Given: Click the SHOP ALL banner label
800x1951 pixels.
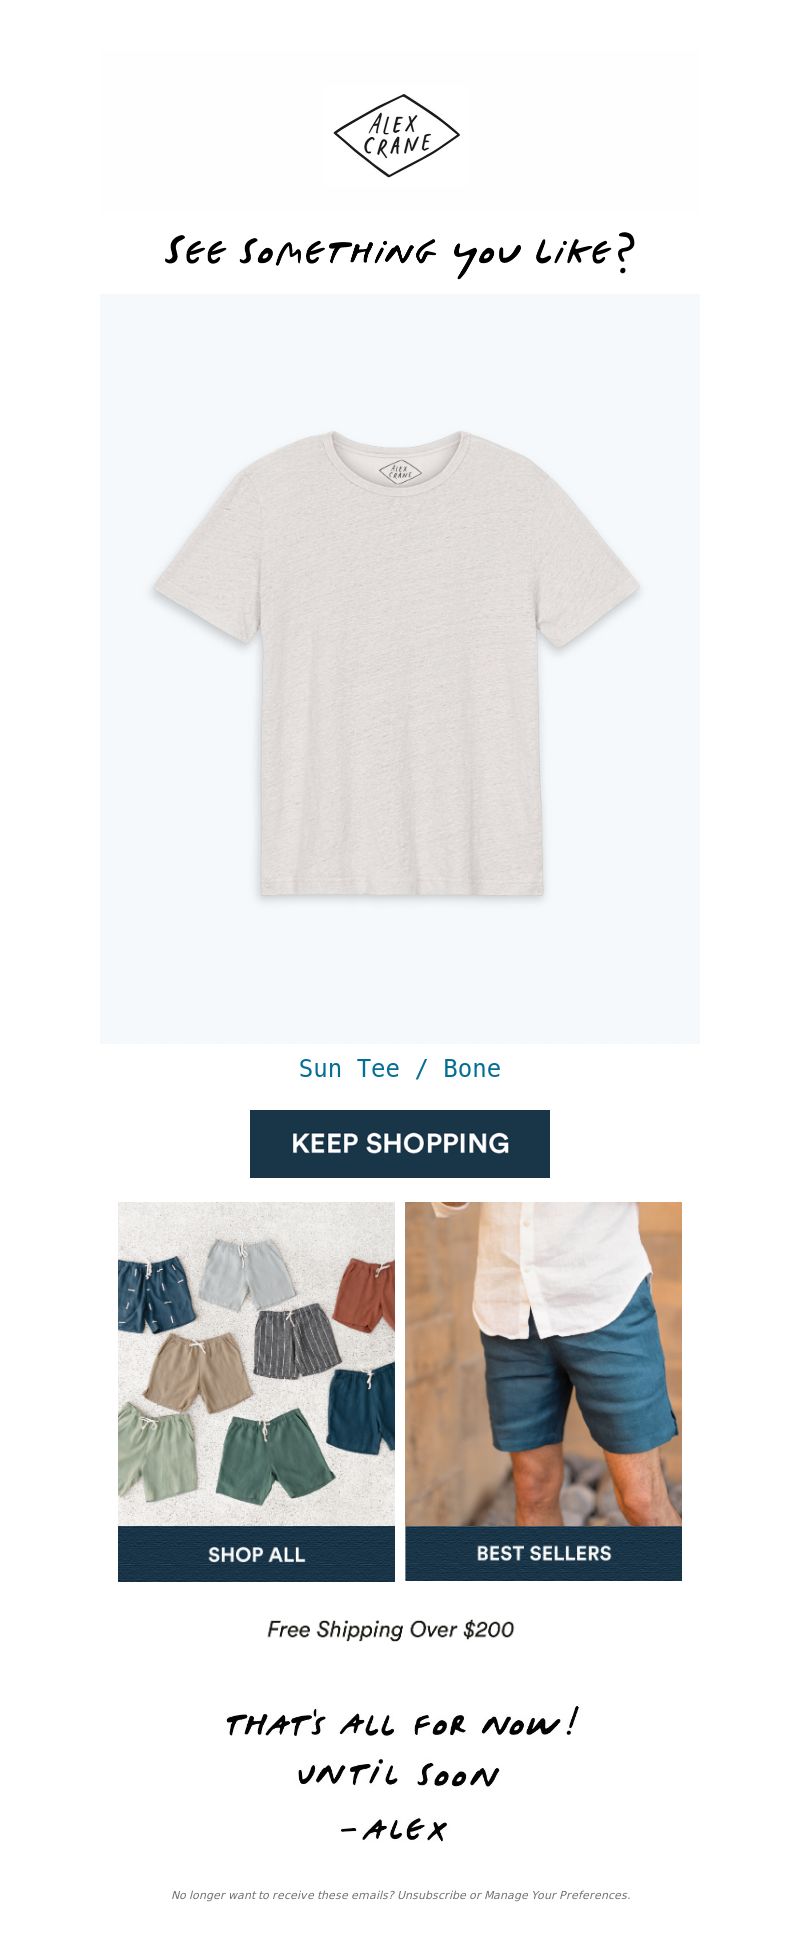Looking at the screenshot, I should coord(256,1554).
